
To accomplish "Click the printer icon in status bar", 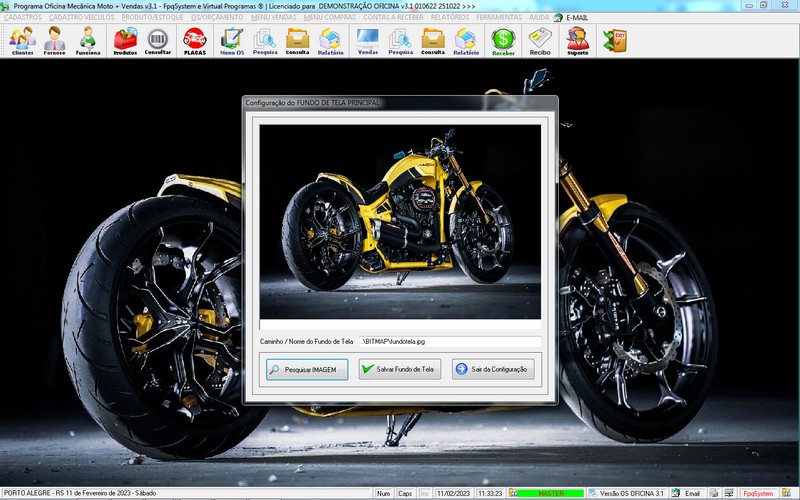I will (714, 493).
